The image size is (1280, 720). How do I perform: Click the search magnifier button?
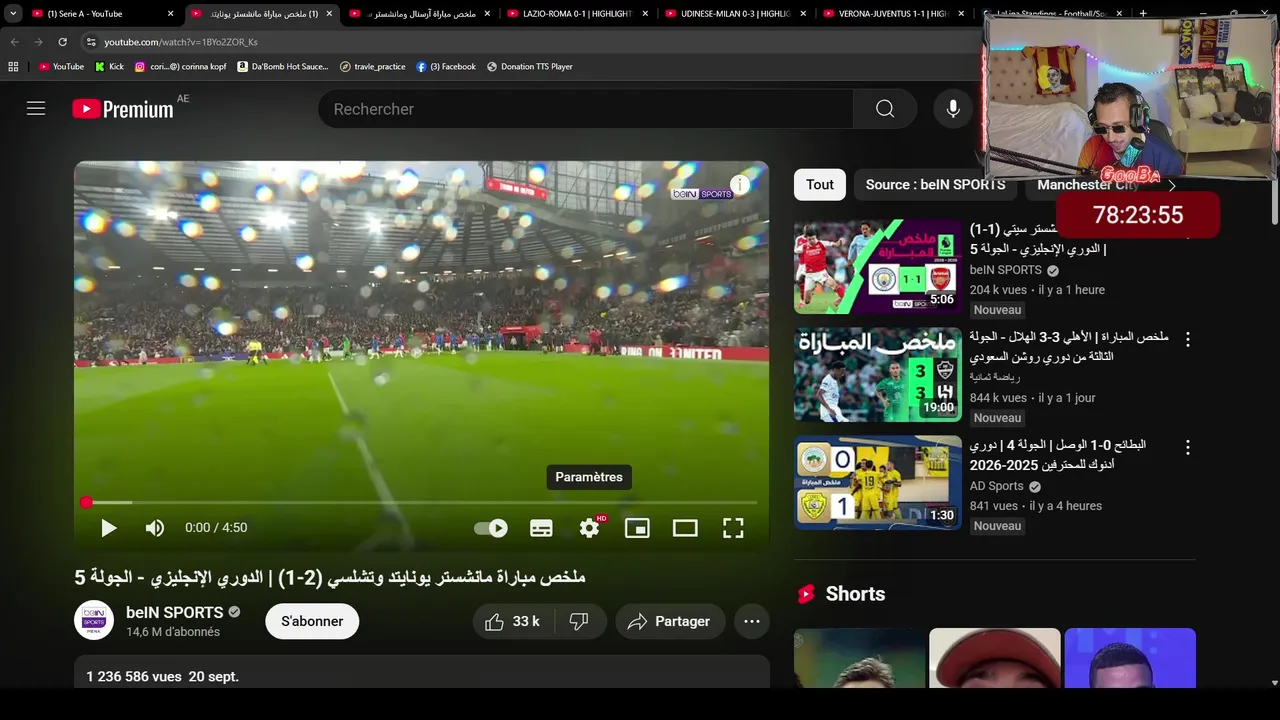pyautogui.click(x=885, y=109)
